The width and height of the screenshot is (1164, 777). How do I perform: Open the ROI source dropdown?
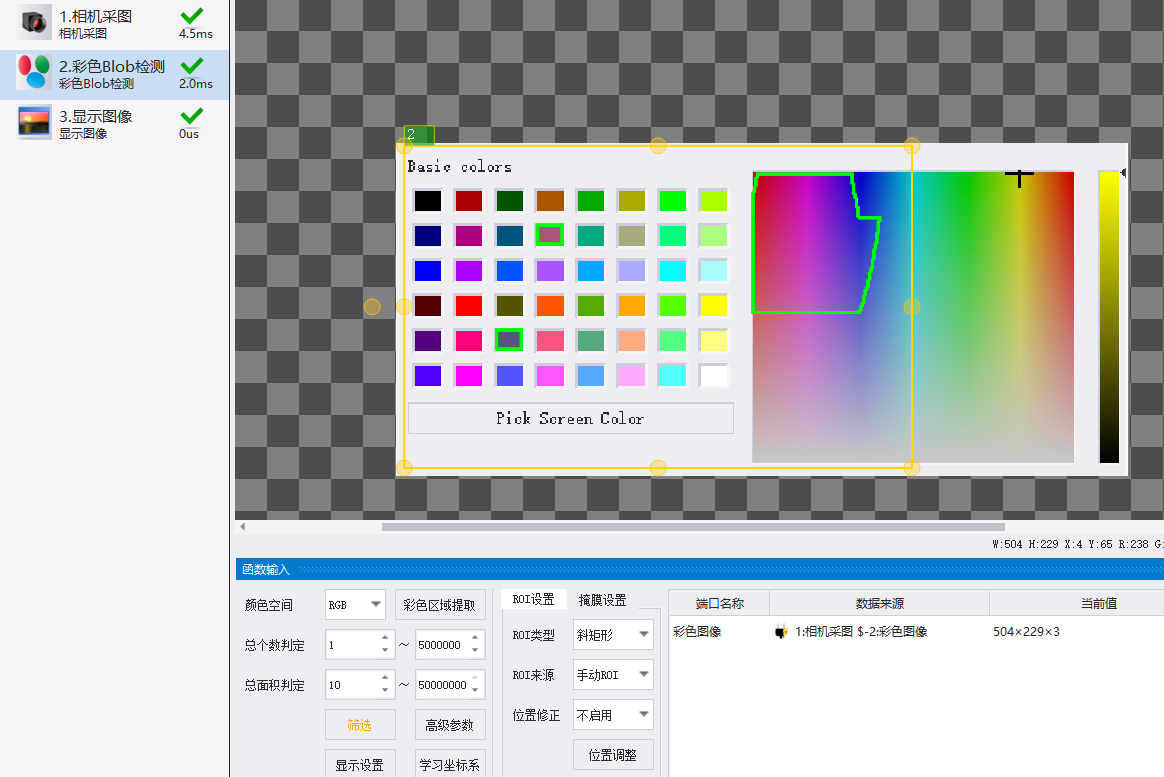(613, 675)
